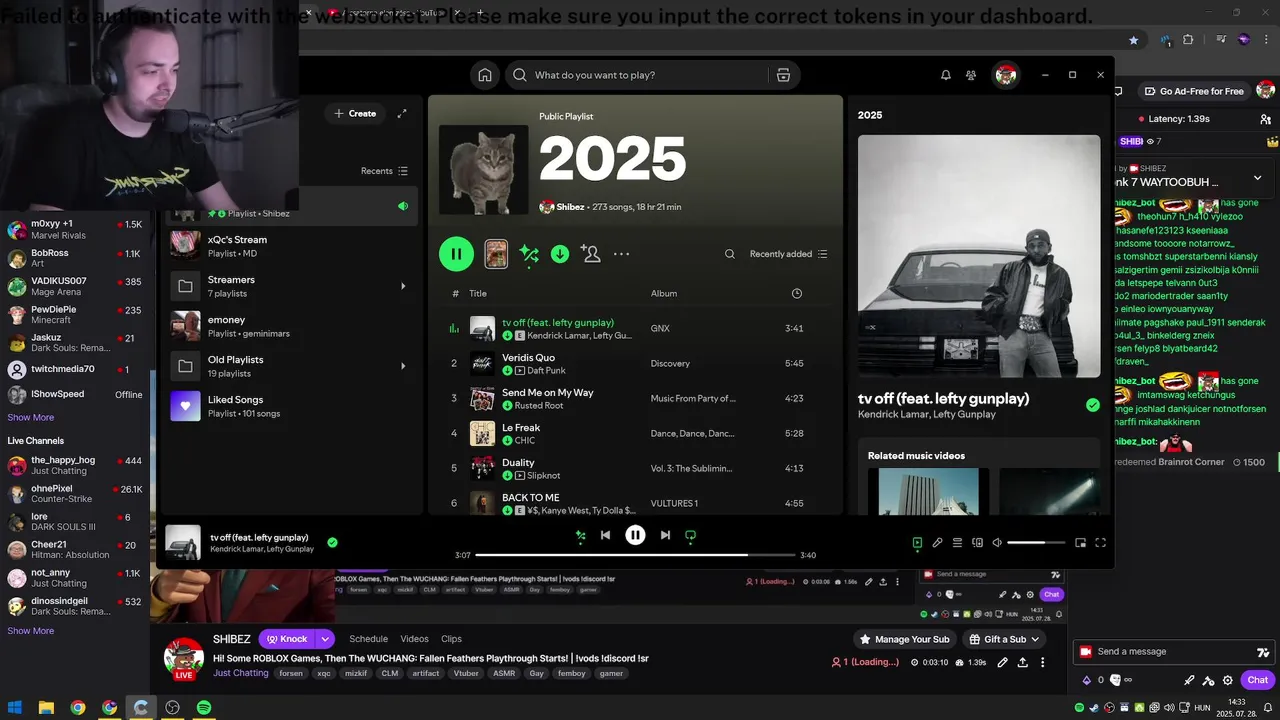The image size is (1280, 720).
Task: Open Twitch Schedule tab
Action: click(x=368, y=639)
